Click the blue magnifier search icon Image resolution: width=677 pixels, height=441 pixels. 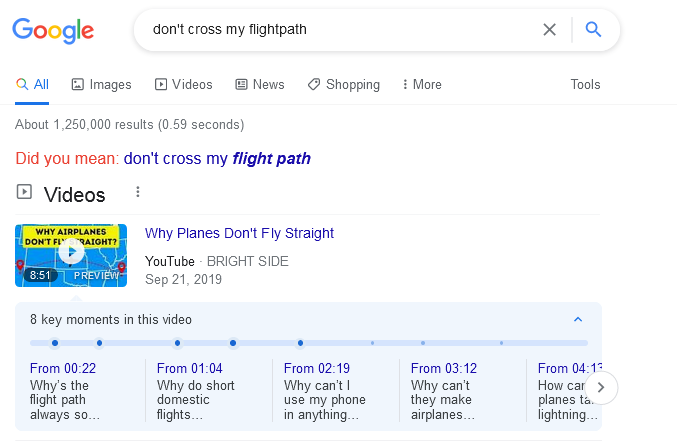coord(593,30)
